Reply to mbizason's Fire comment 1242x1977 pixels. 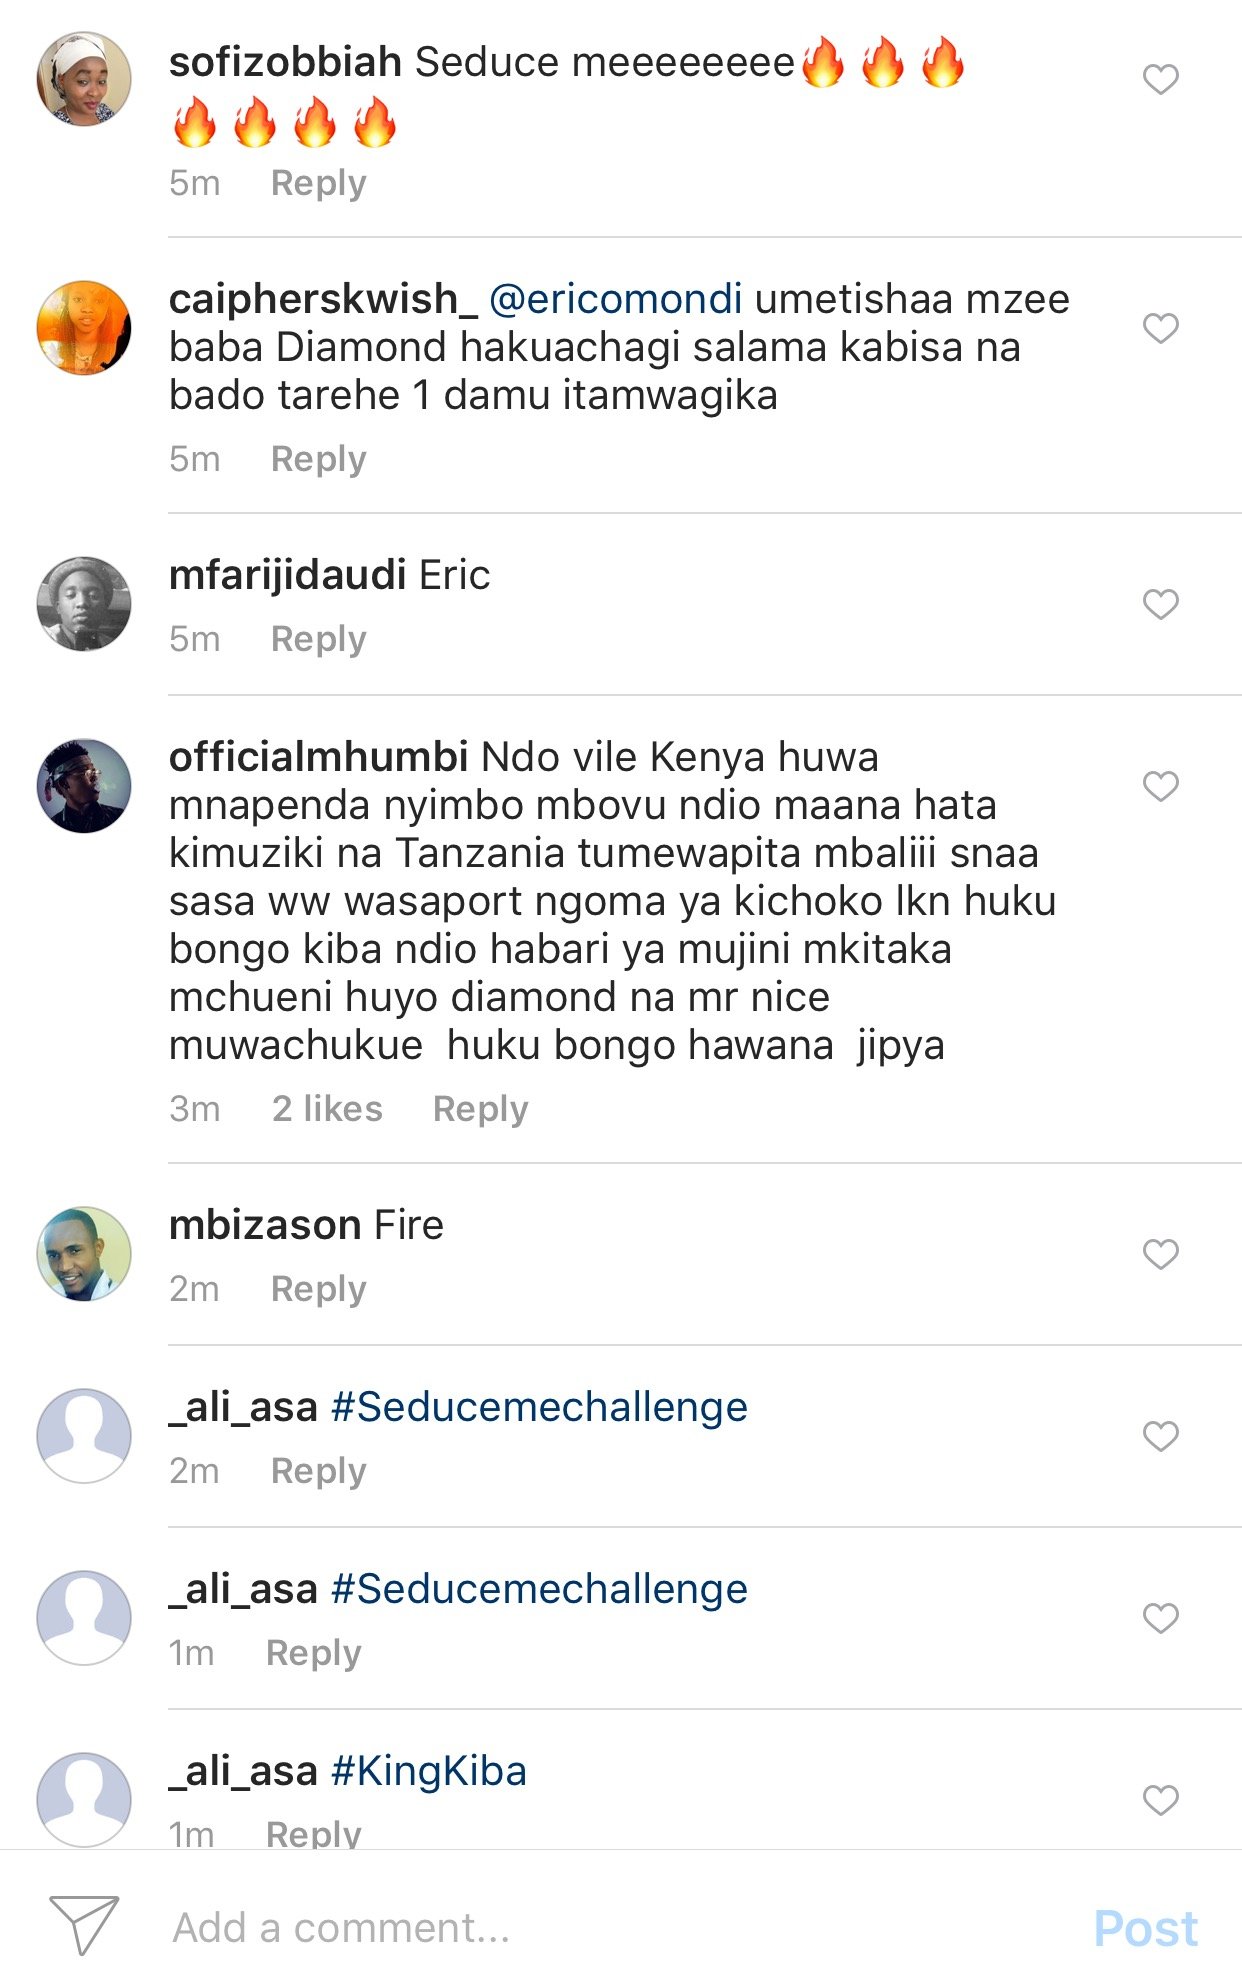point(318,1289)
